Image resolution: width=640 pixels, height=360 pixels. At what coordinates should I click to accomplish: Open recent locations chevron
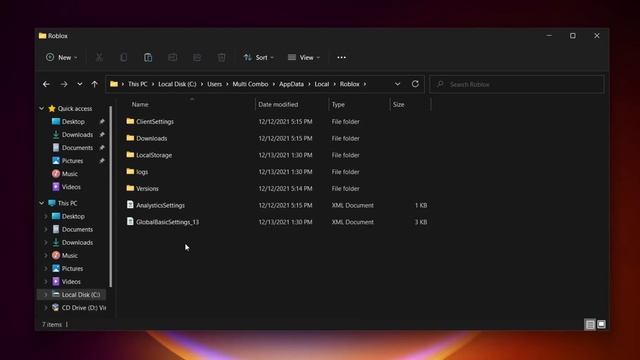(80, 84)
